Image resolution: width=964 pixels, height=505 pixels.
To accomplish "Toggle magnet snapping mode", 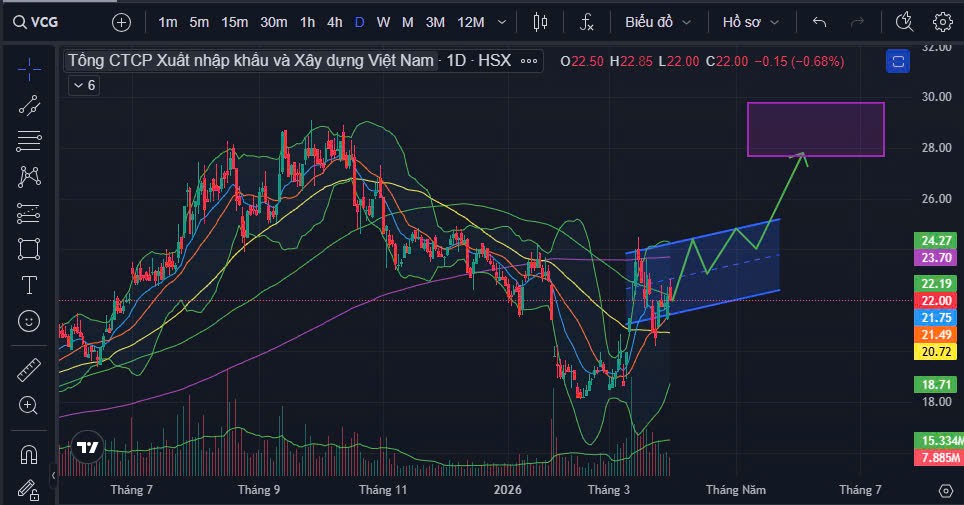I will (29, 455).
